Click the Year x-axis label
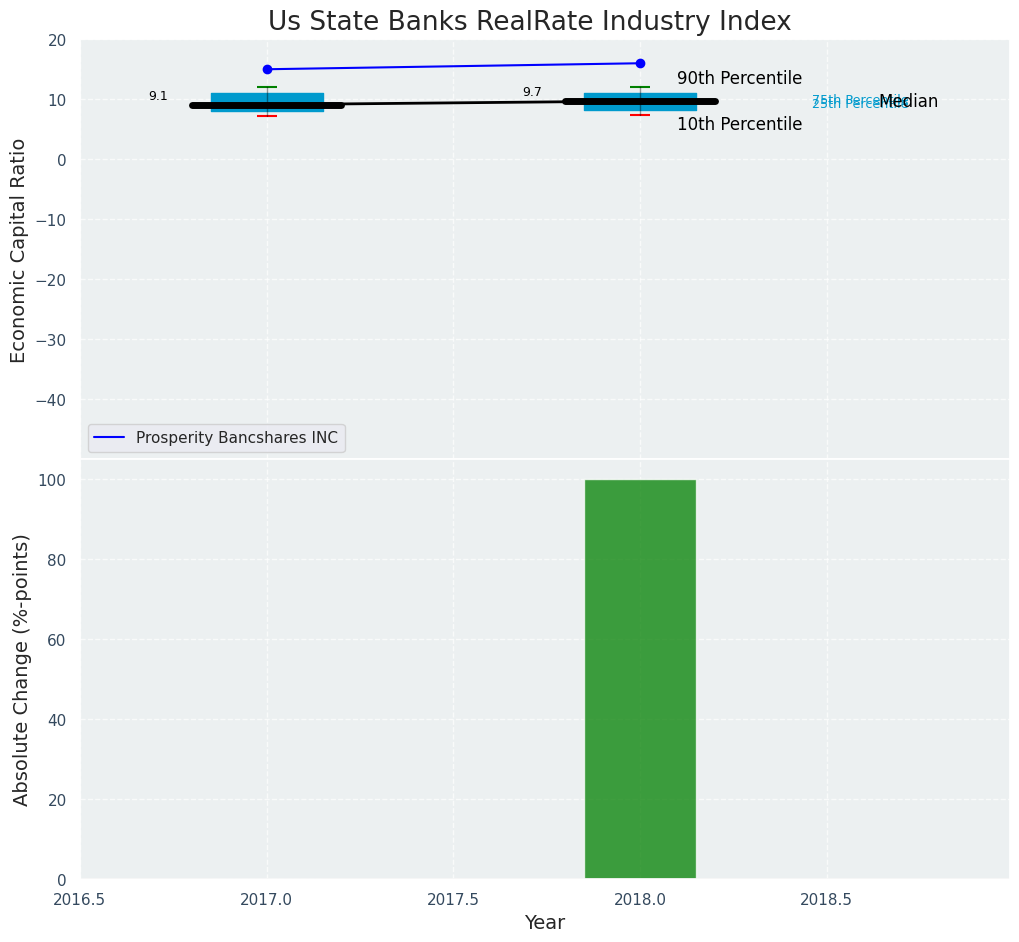Image resolution: width=1019 pixels, height=942 pixels. (545, 922)
